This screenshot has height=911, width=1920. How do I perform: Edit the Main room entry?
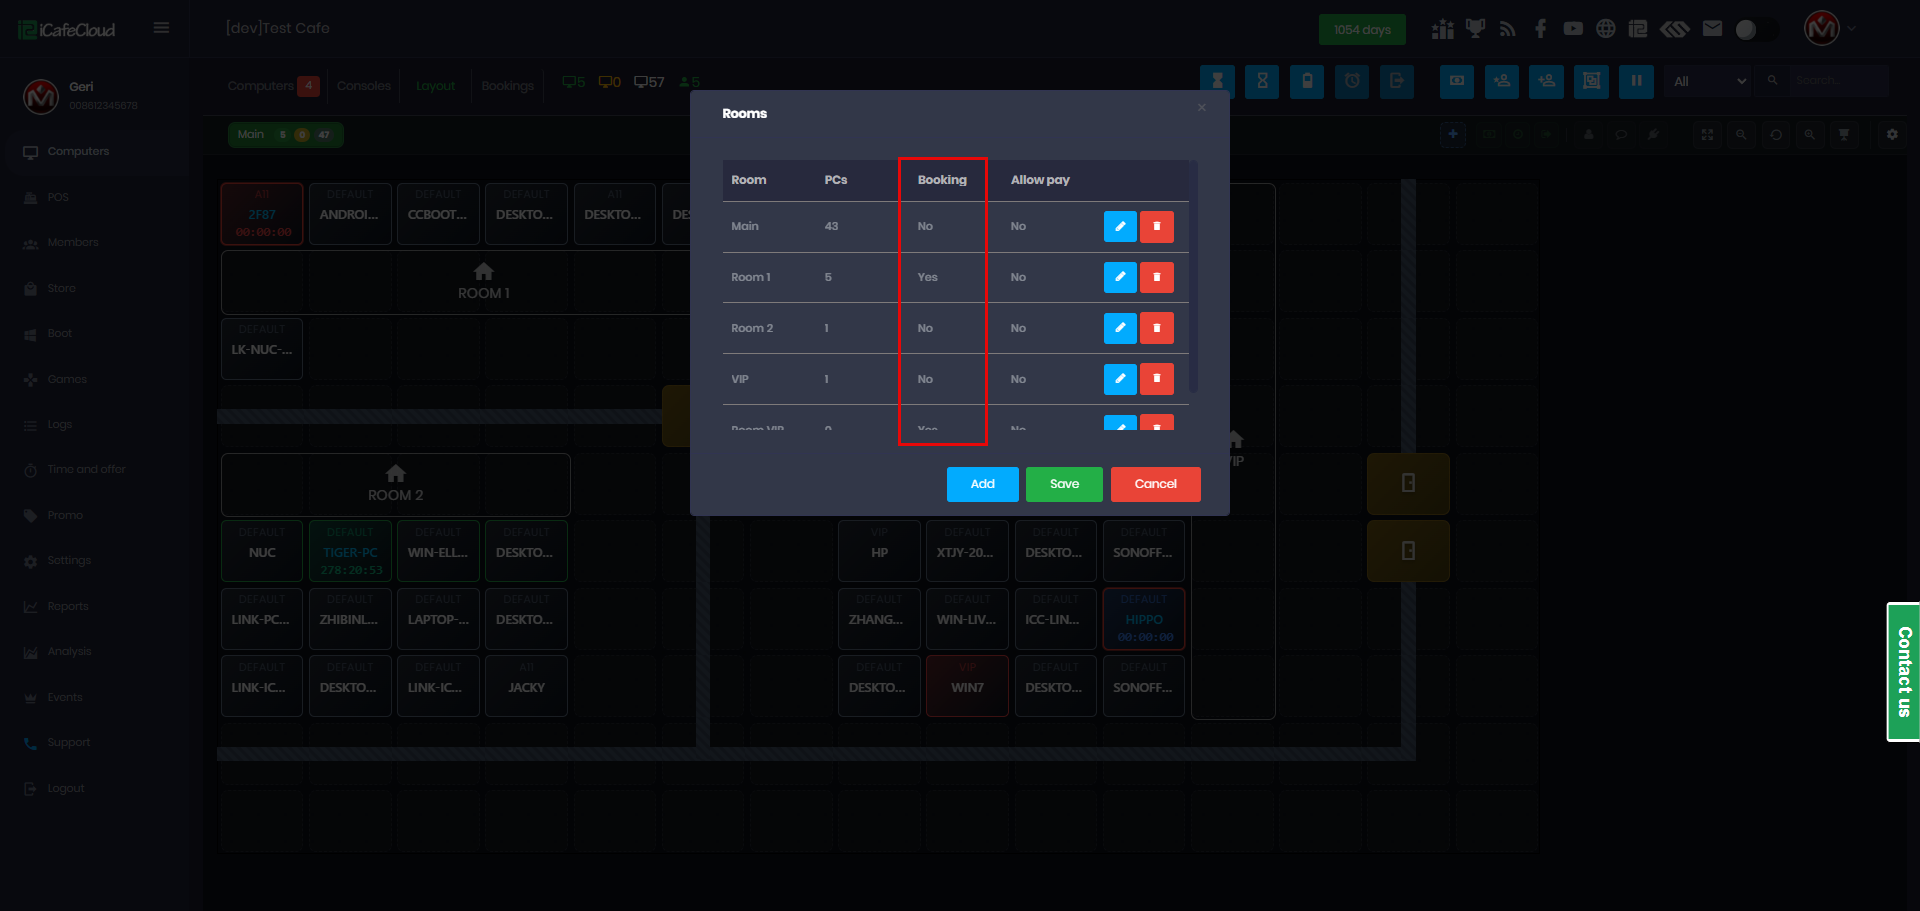(x=1120, y=227)
